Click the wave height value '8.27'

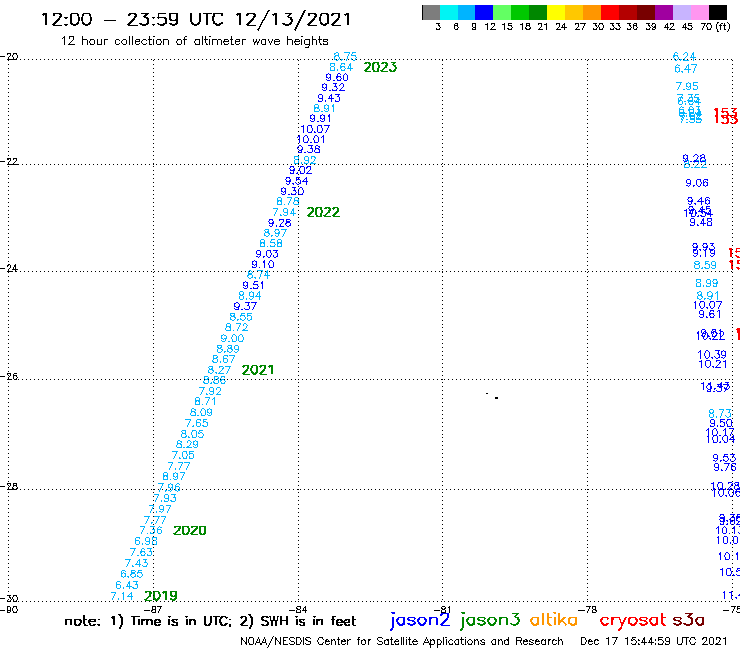219,370
